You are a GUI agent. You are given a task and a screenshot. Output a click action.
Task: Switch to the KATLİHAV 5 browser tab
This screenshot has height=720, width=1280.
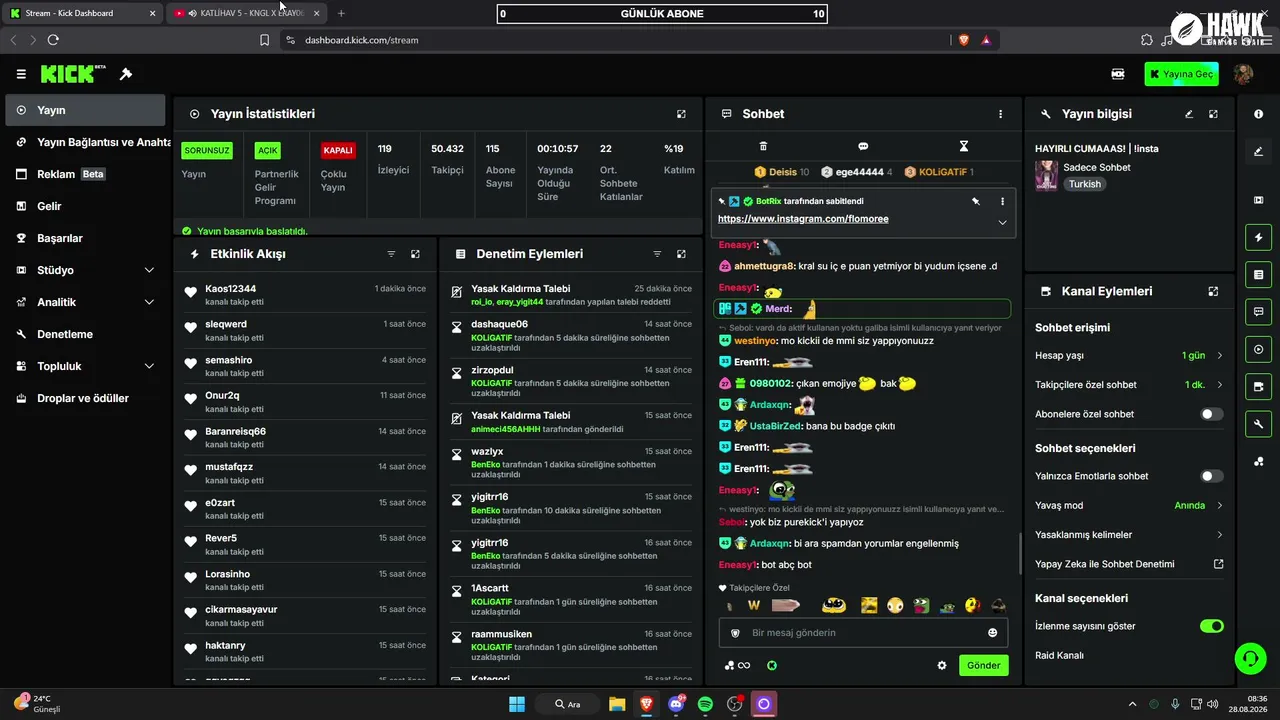[x=247, y=13]
